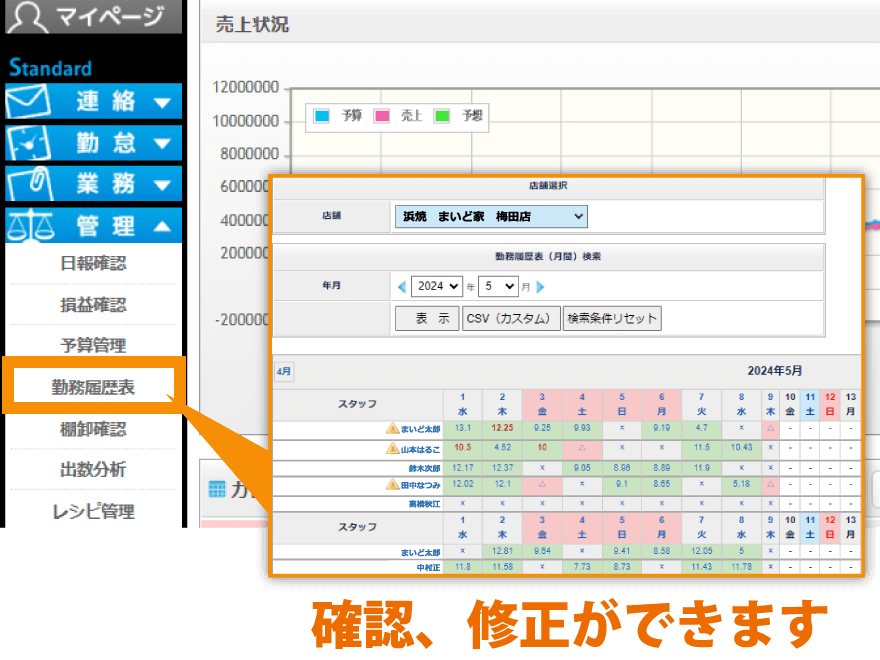The image size is (880, 660).
Task: Click the 業務 paperclip icon
Action: pyautogui.click(x=30, y=184)
